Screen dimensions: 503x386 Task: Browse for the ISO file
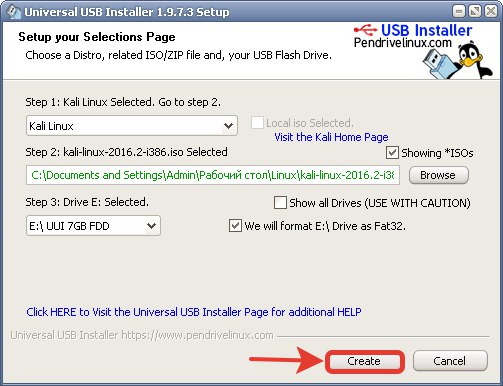coord(438,175)
